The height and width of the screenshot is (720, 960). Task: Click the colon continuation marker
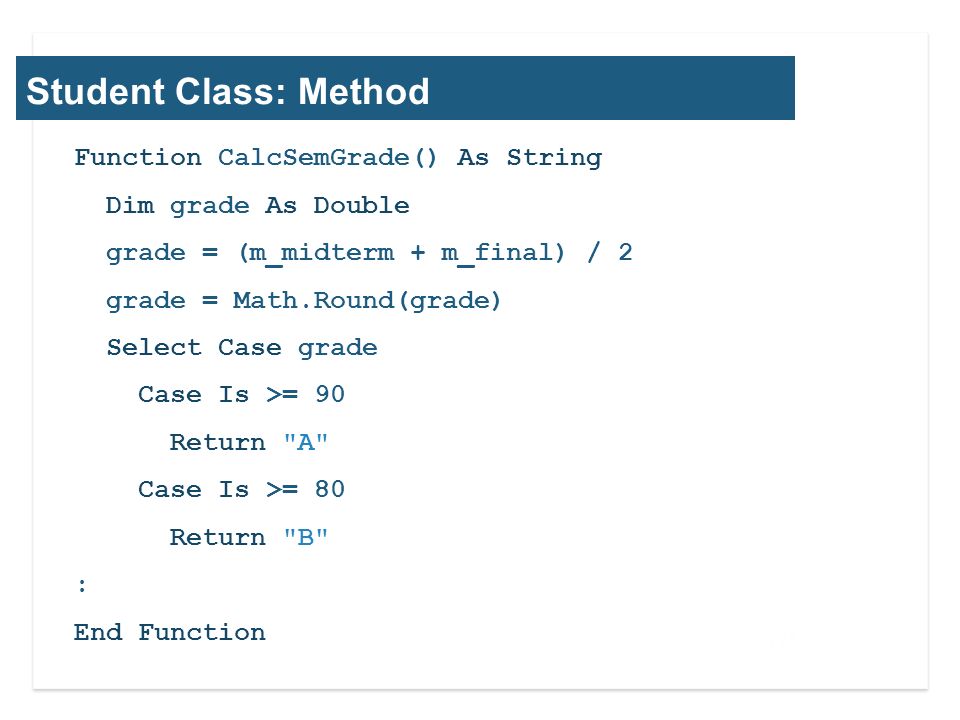(82, 586)
